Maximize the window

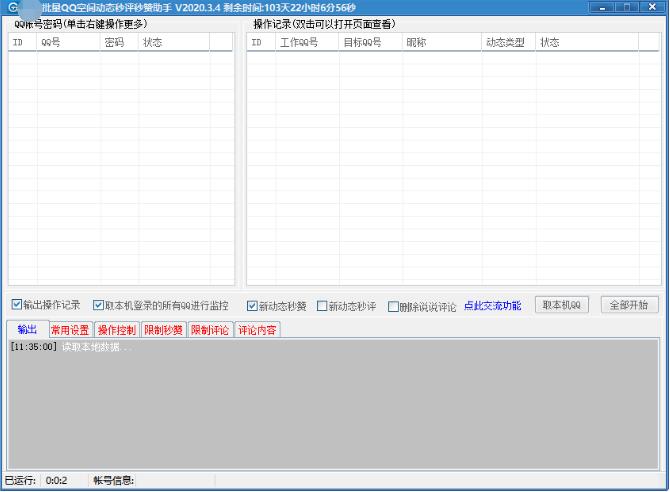627,7
